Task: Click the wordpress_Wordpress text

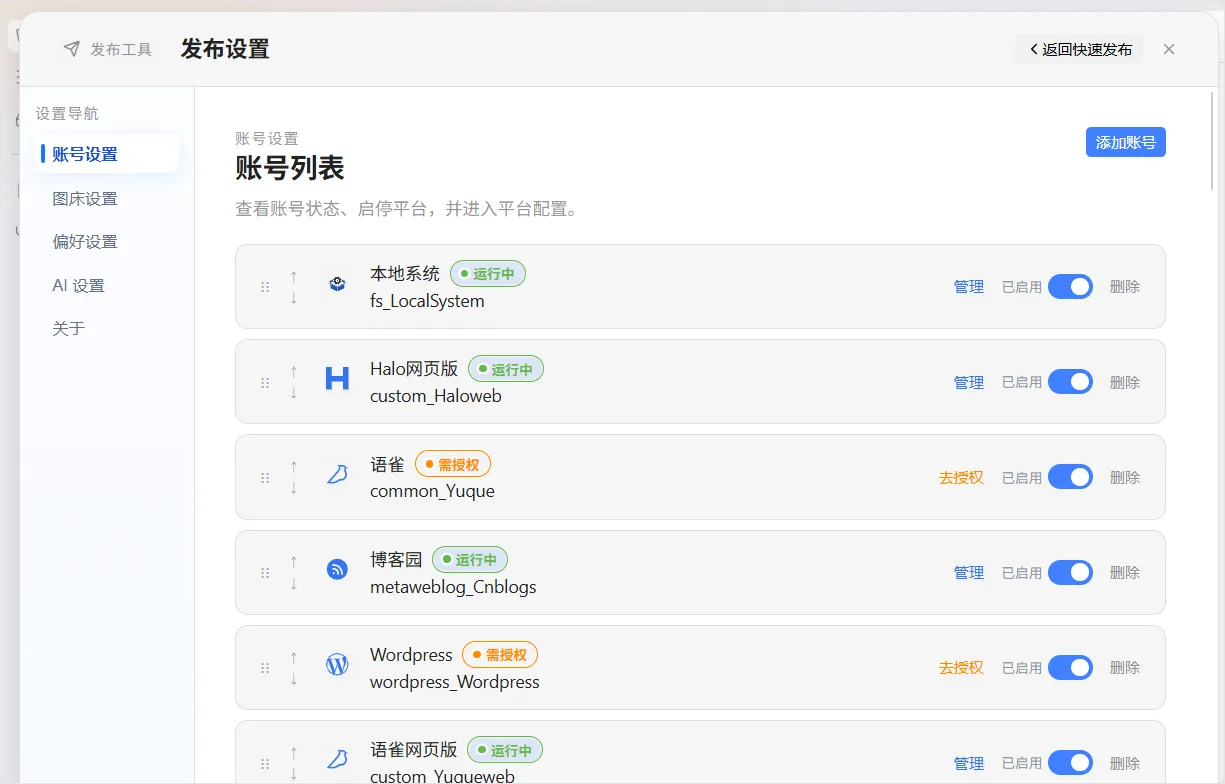Action: click(455, 682)
